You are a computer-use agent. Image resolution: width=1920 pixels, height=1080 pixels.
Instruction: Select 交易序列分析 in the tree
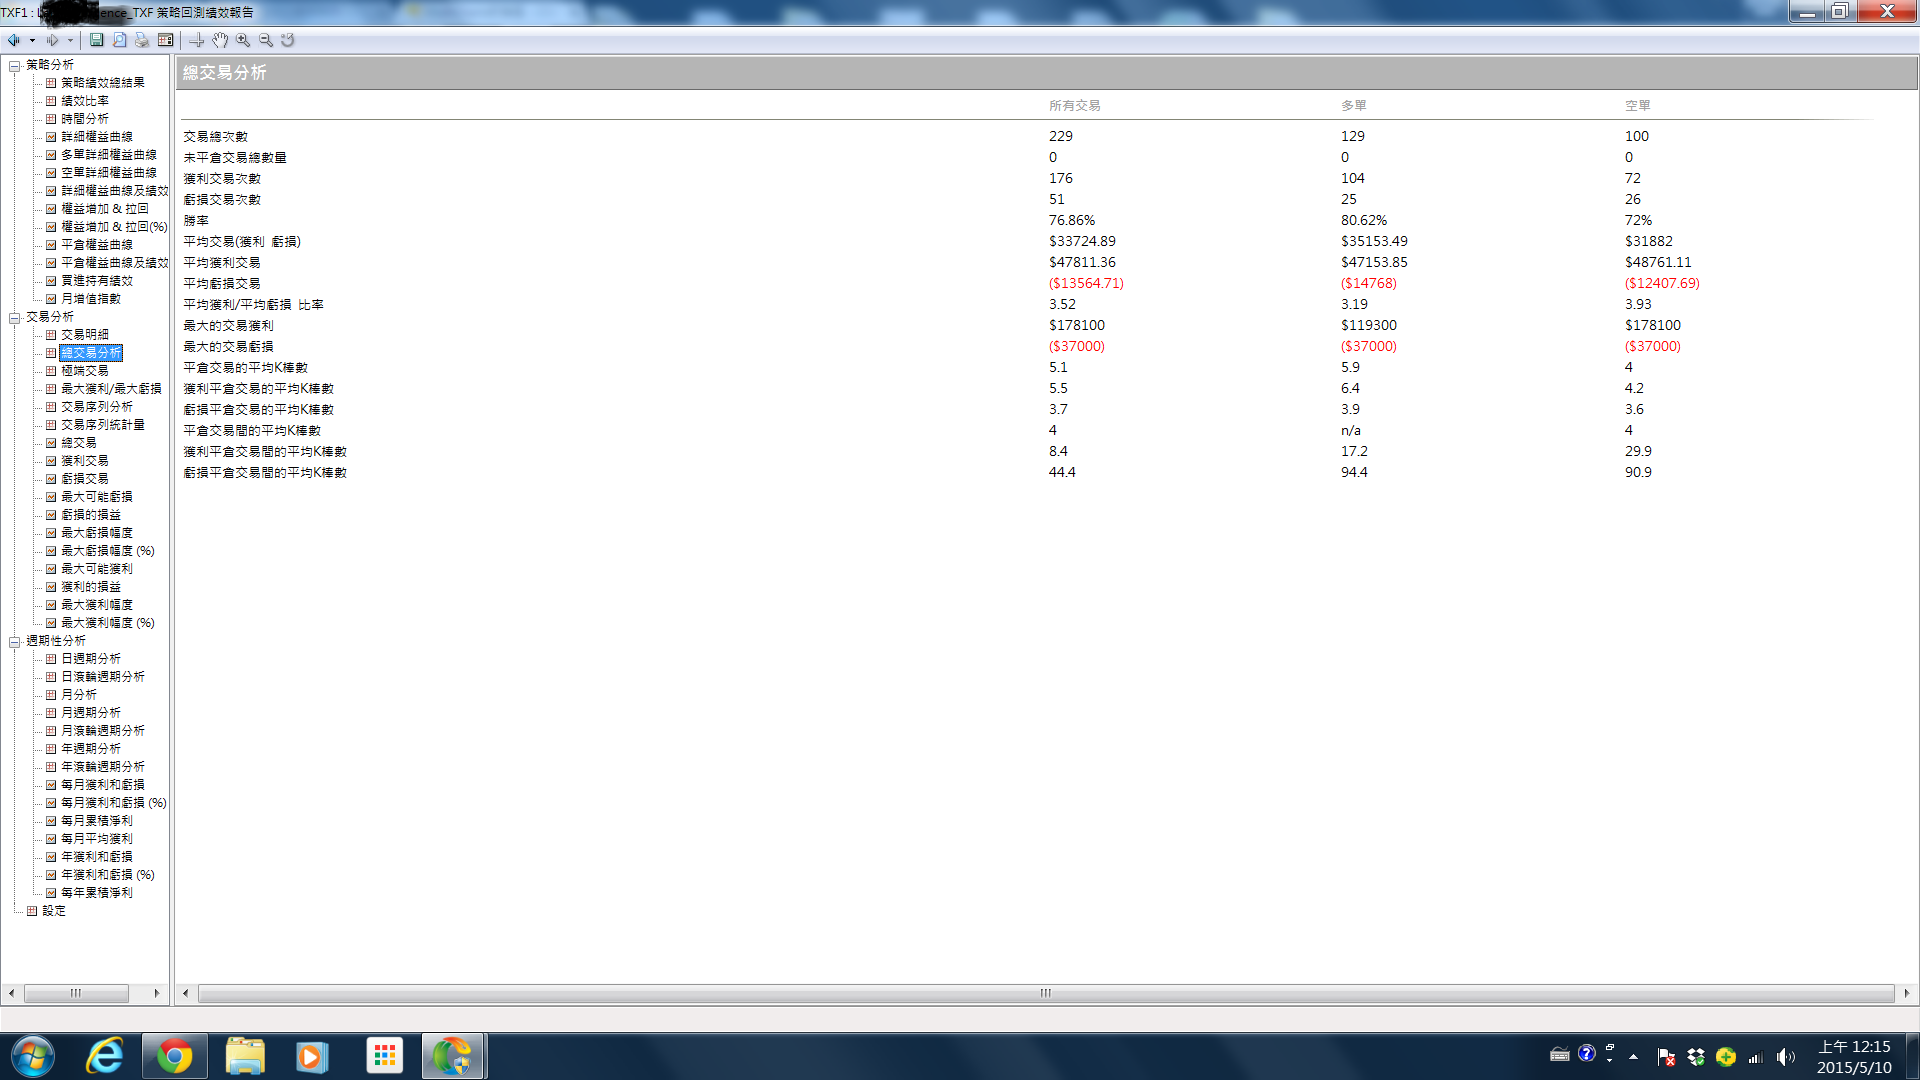click(x=96, y=407)
